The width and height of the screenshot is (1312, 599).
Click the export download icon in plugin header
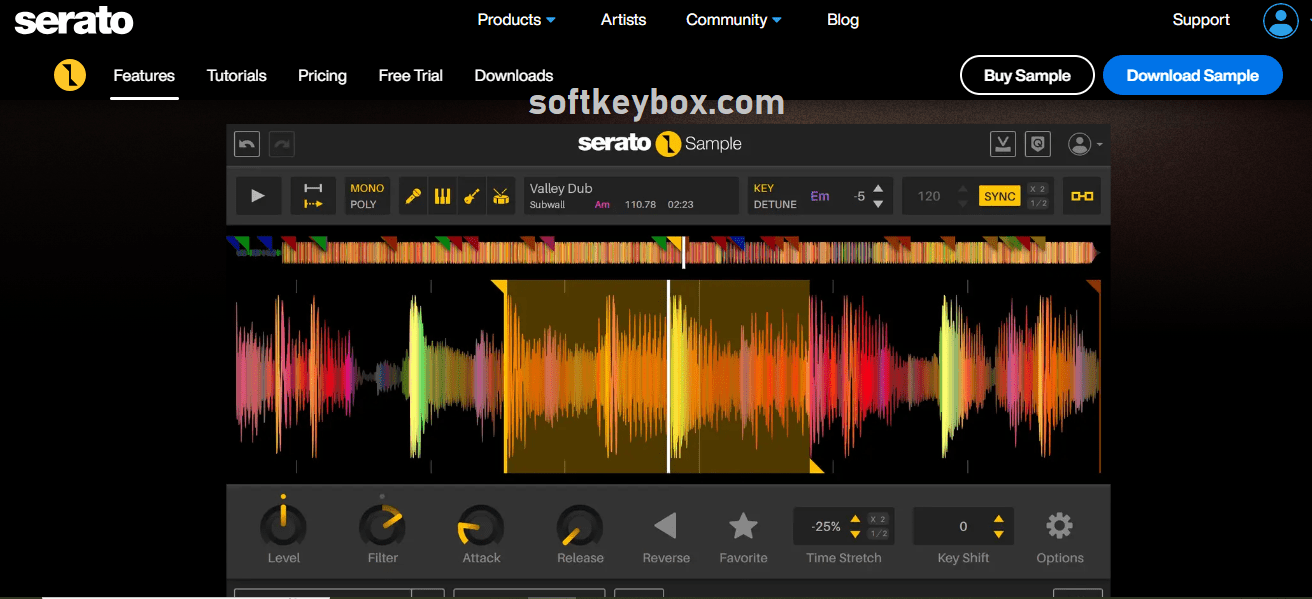pos(1002,144)
